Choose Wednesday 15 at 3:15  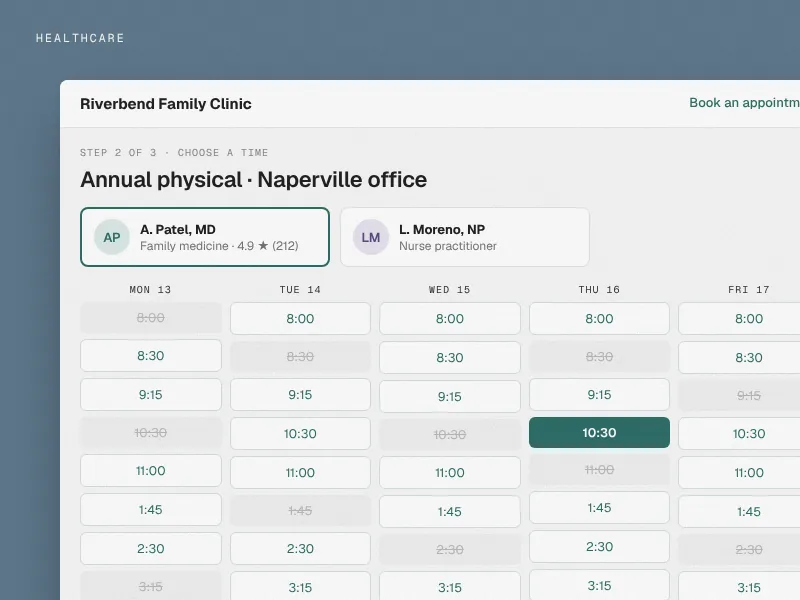[450, 587]
